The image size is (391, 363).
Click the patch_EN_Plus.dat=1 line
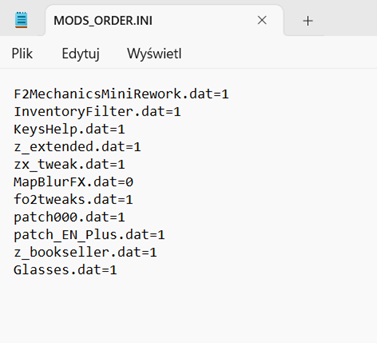pos(89,235)
